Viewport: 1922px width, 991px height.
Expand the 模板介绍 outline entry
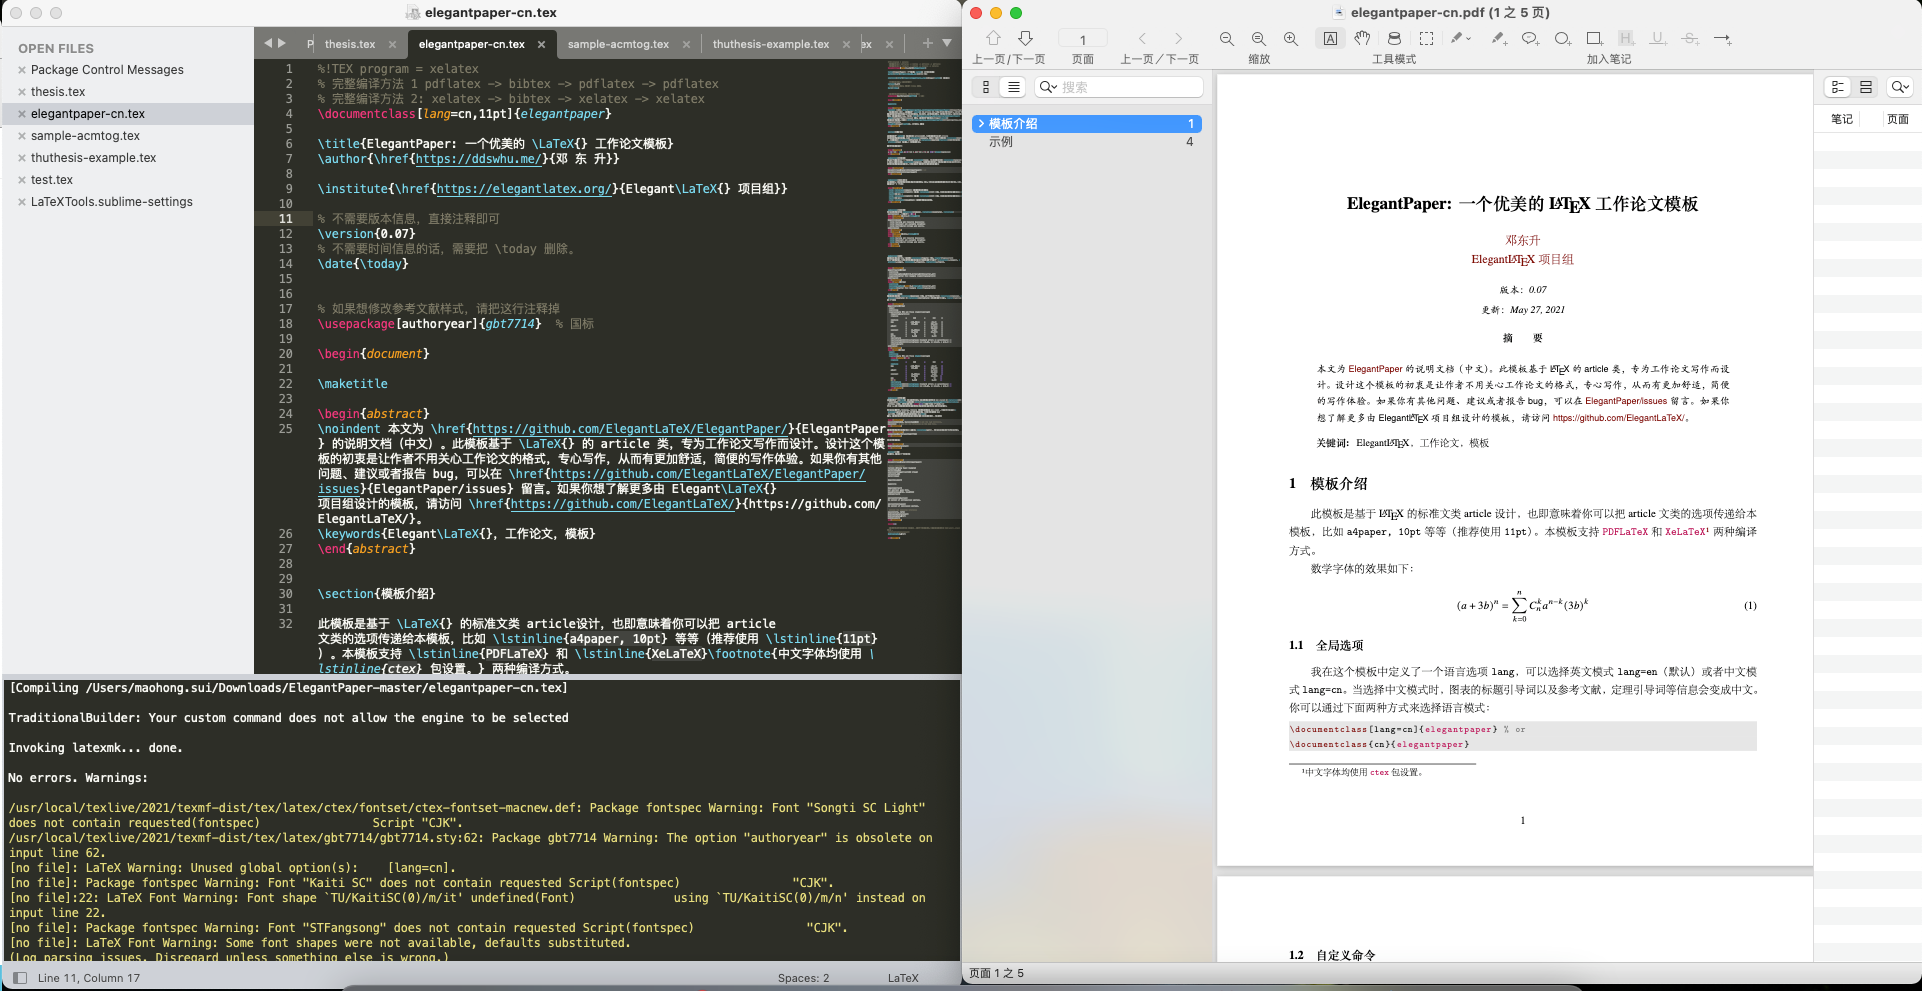[x=981, y=124]
